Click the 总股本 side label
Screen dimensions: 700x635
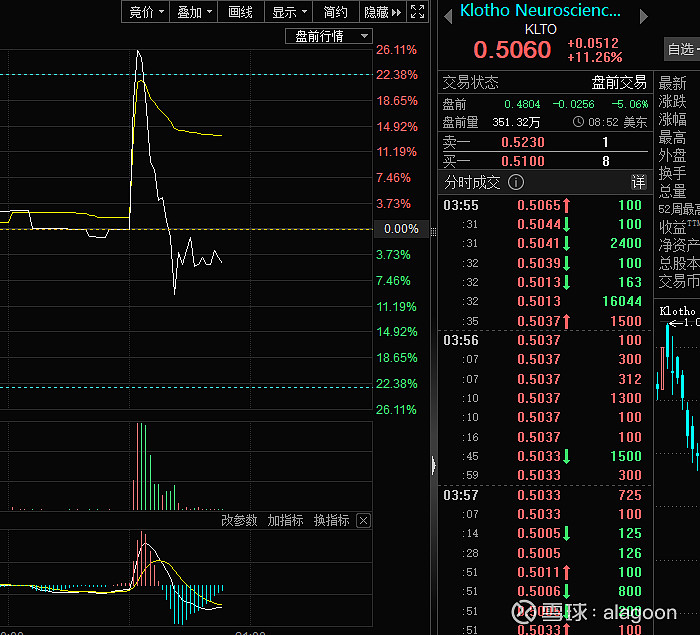coord(679,263)
